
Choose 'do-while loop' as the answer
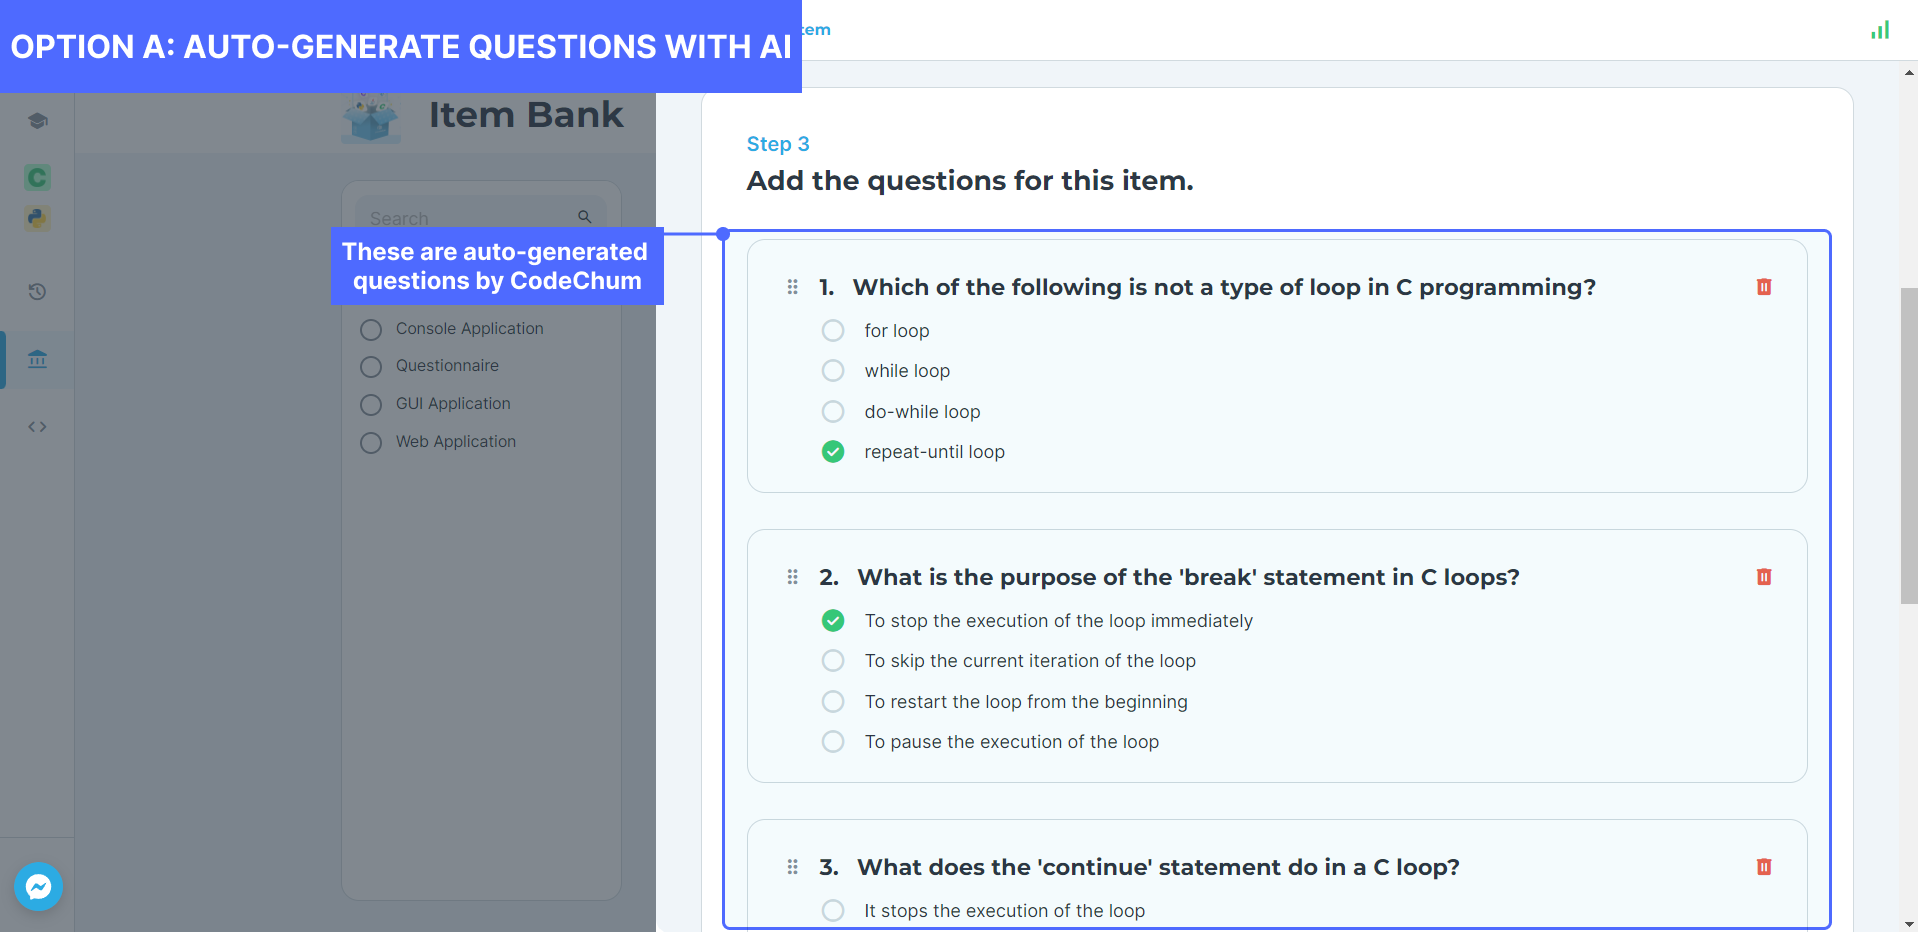click(x=833, y=412)
